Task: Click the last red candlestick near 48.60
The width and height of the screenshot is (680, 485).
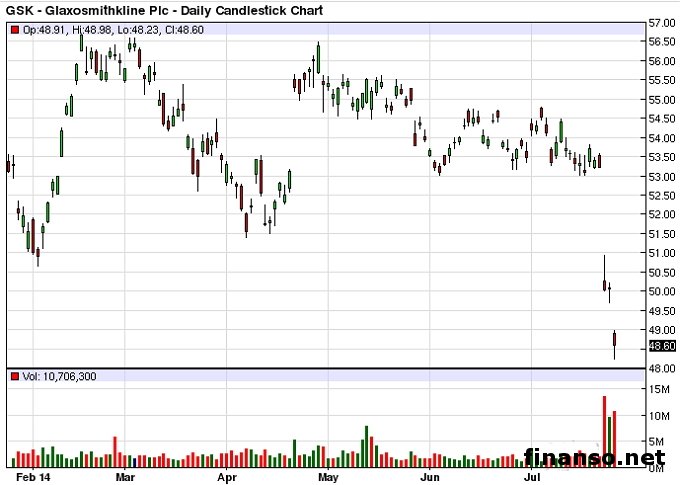Action: pyautogui.click(x=614, y=341)
